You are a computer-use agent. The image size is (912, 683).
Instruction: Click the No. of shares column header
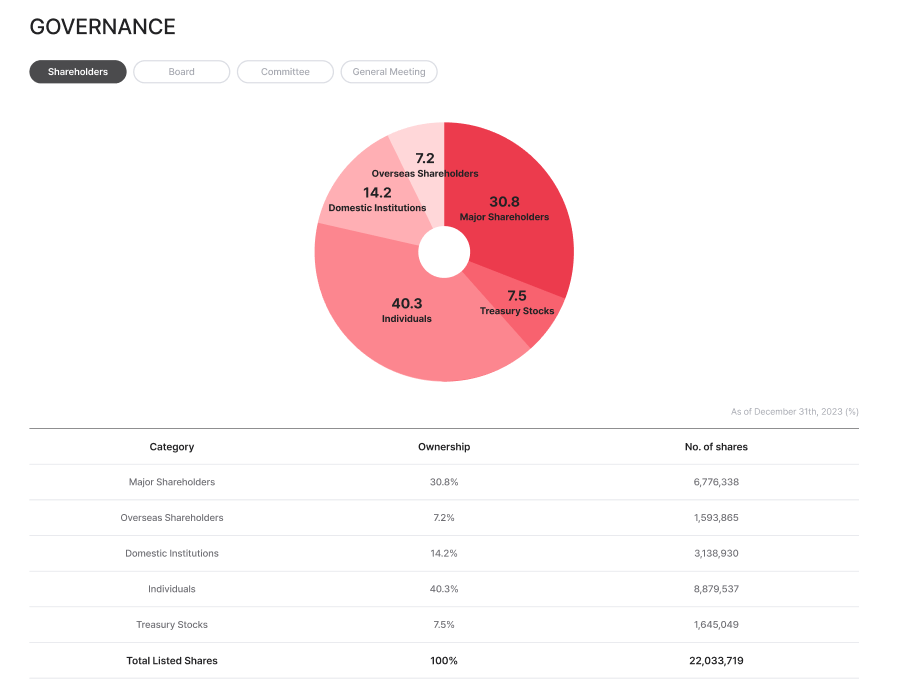click(716, 447)
